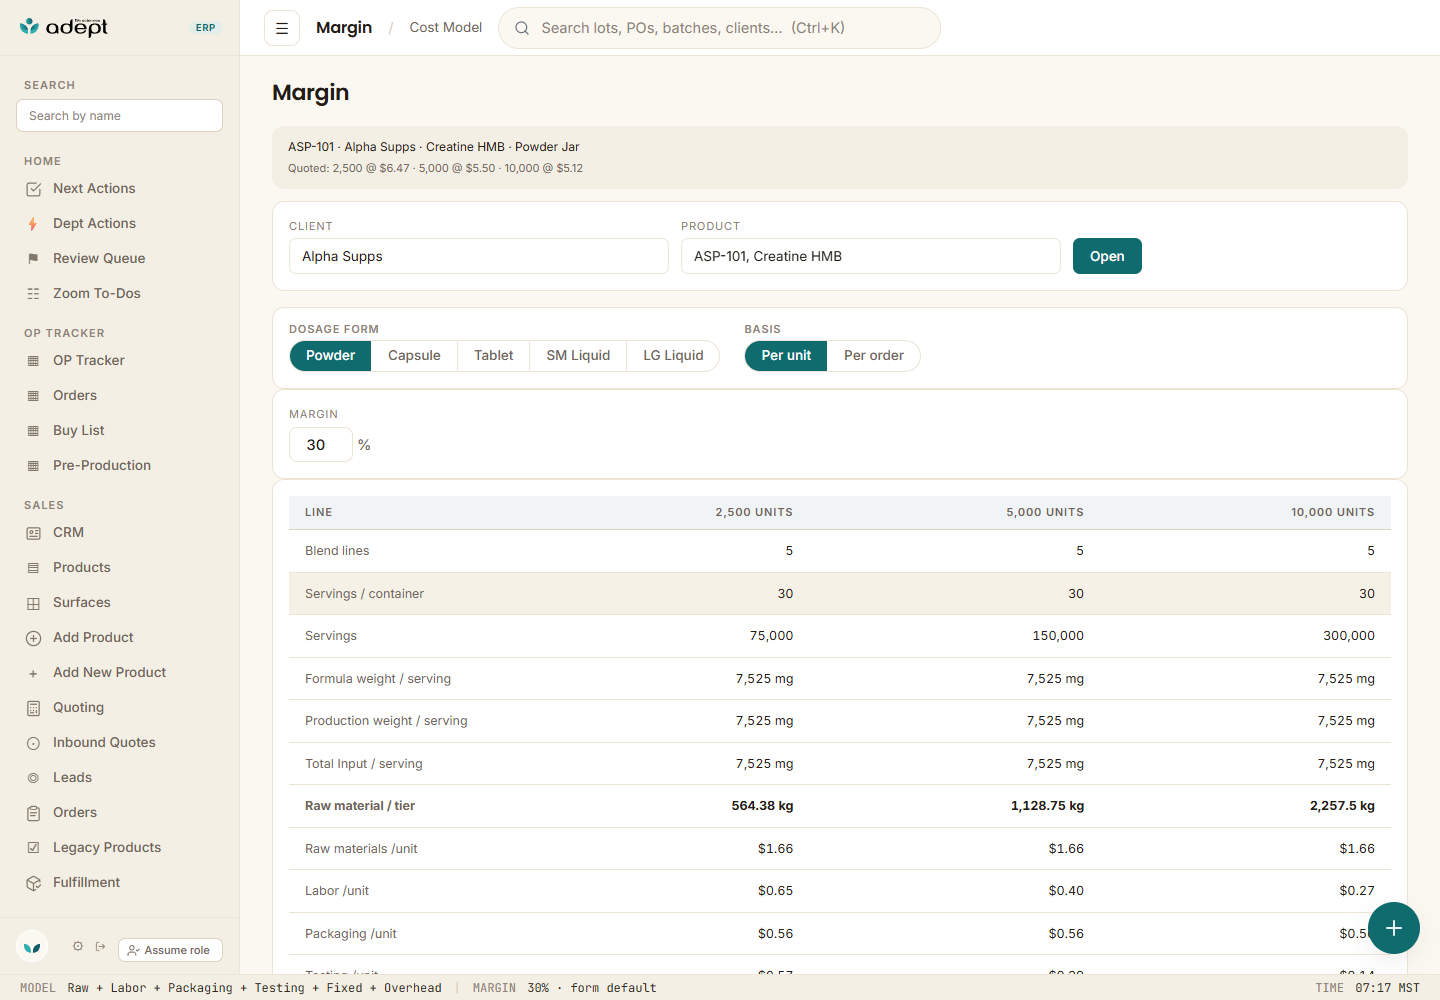Open the Client field showing Alpha Supps
This screenshot has height=1000, width=1440.
pyautogui.click(x=479, y=256)
